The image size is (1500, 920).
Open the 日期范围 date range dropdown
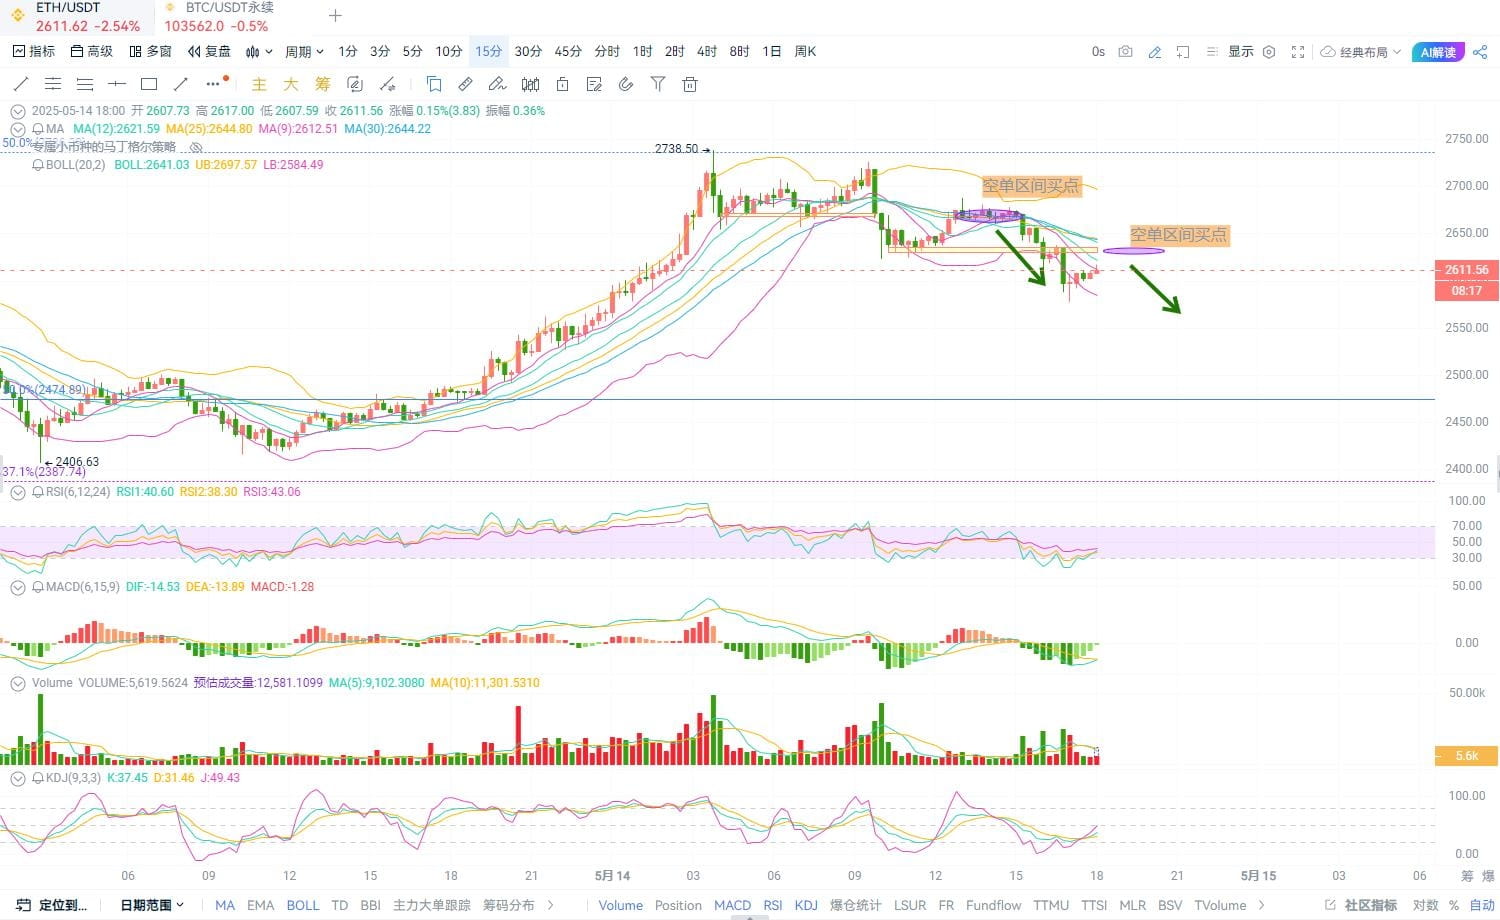point(153,905)
